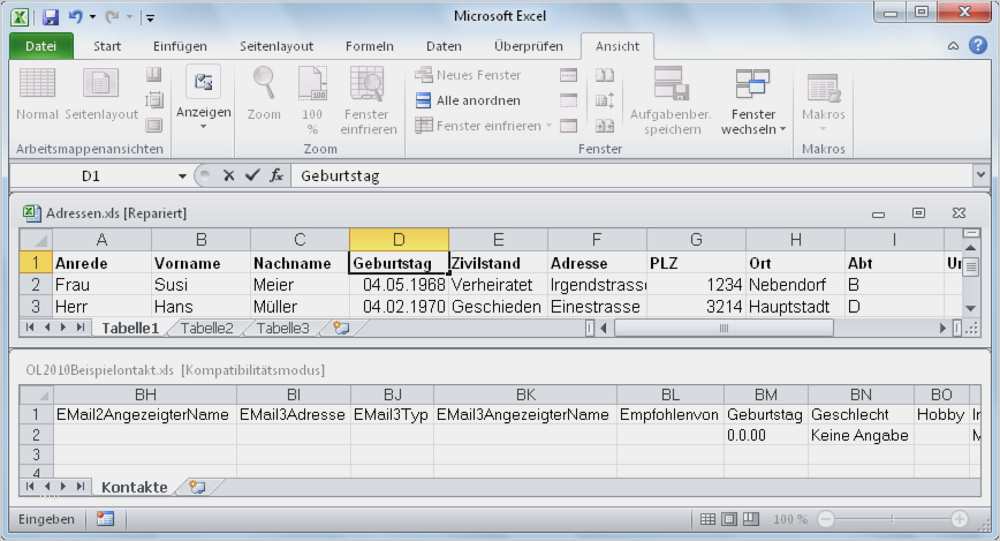Expand the Name Box dropdown arrow
Image resolution: width=1000 pixels, height=541 pixels.
[x=182, y=176]
